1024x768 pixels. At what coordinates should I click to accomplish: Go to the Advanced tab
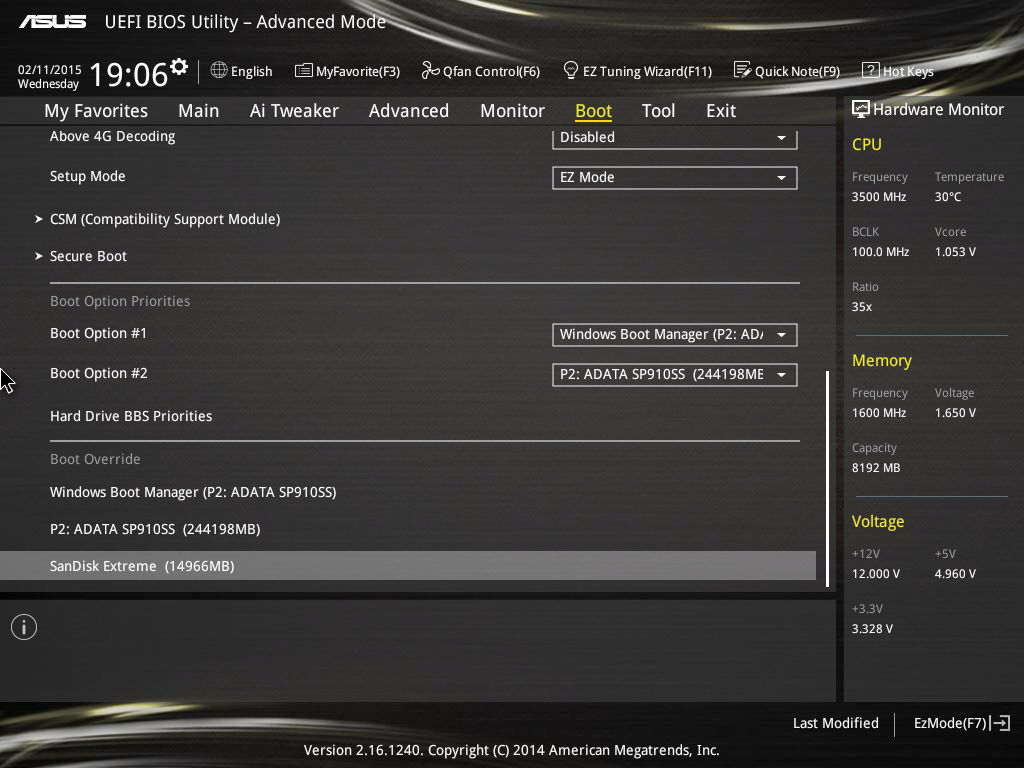[409, 111]
